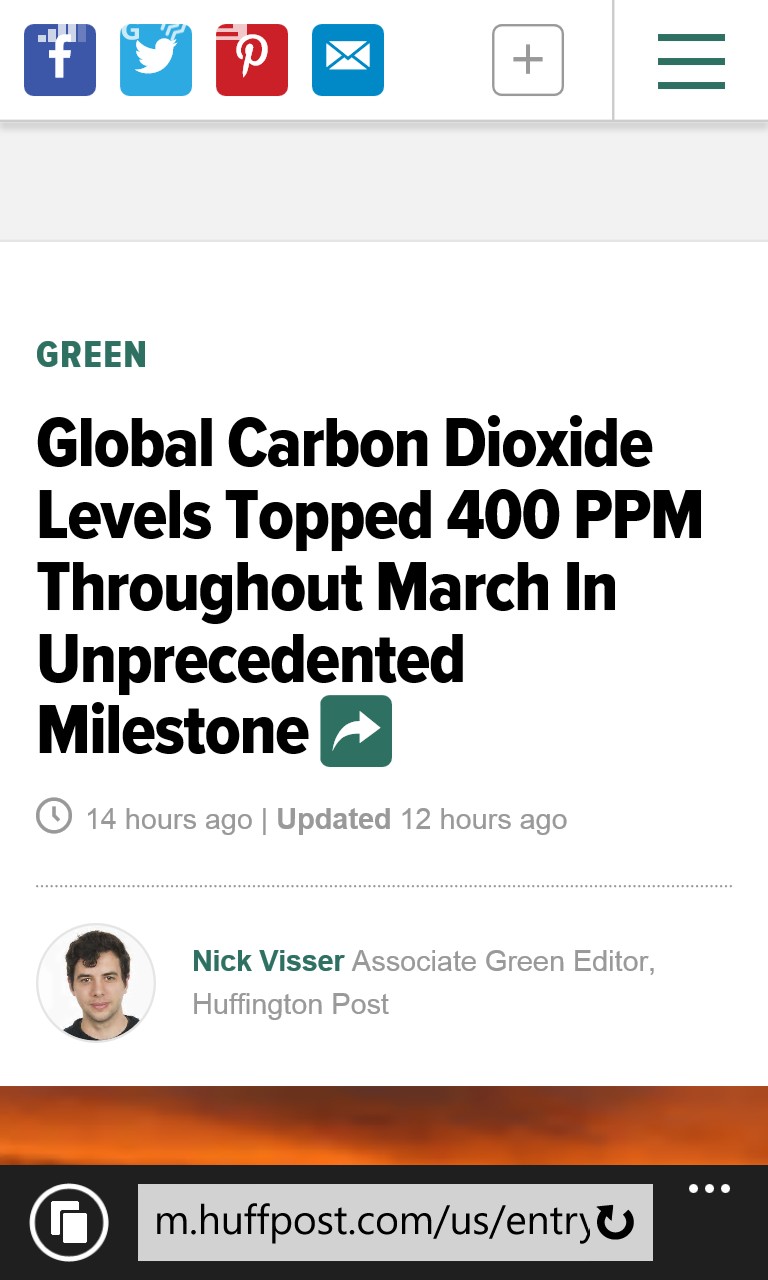This screenshot has width=768, height=1280.
Task: Tap the green share arrow beside headline
Action: click(356, 731)
